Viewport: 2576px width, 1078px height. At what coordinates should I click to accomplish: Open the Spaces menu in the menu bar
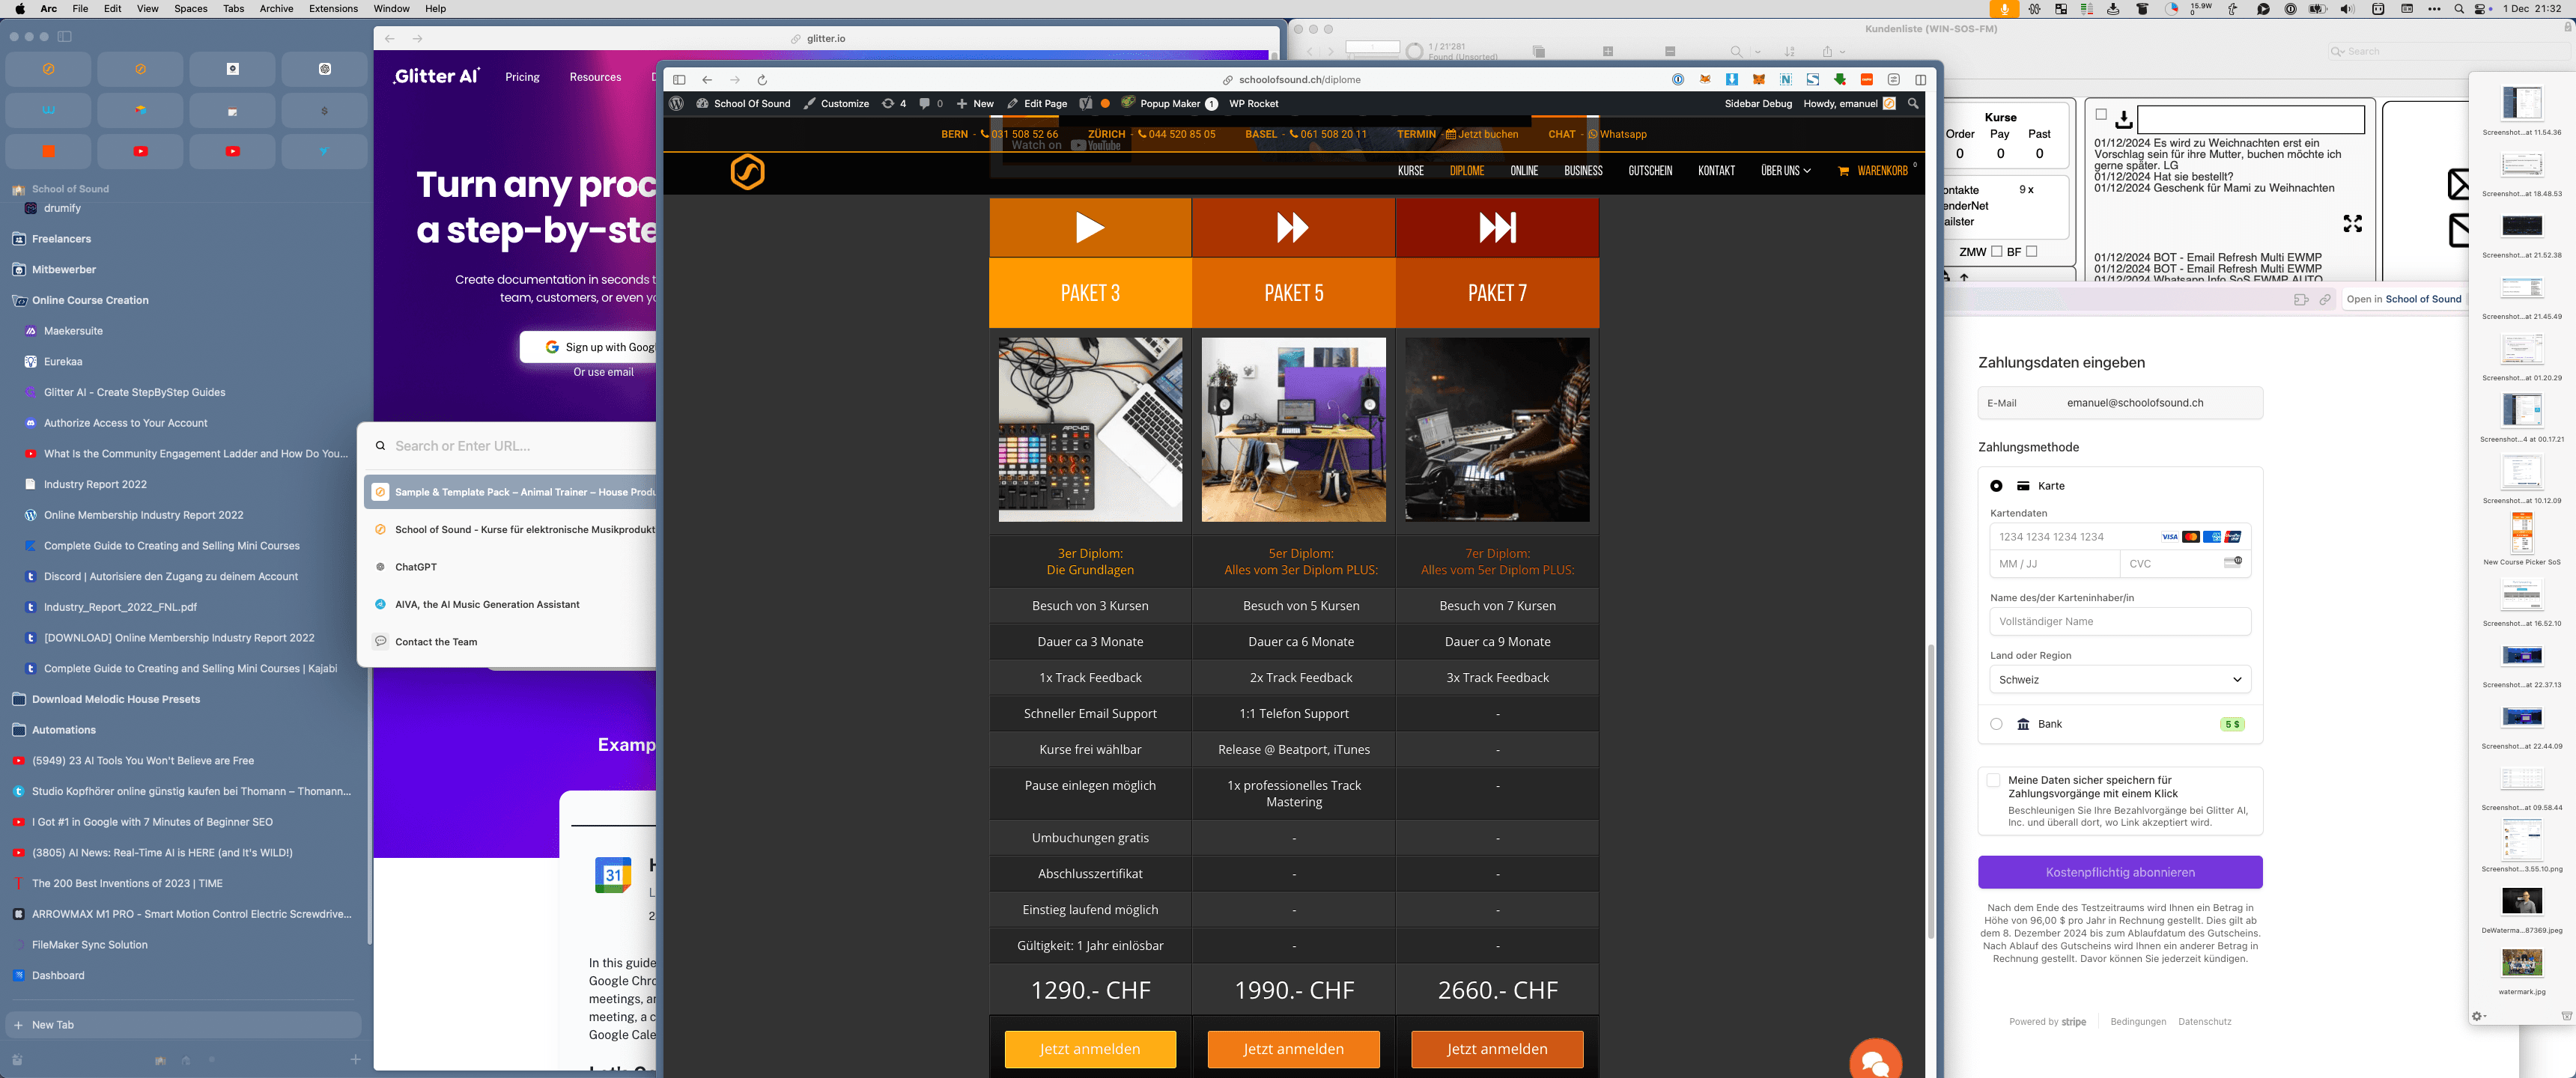pyautogui.click(x=191, y=9)
